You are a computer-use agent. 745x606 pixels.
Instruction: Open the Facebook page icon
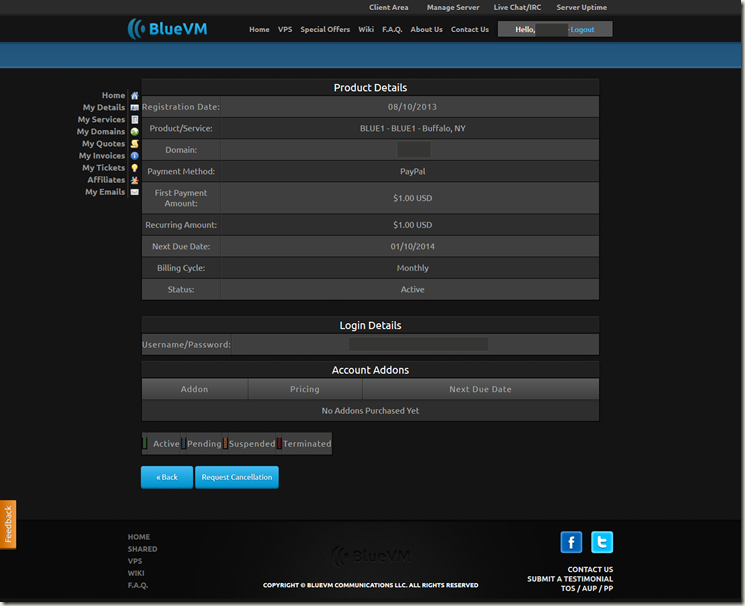pos(571,542)
